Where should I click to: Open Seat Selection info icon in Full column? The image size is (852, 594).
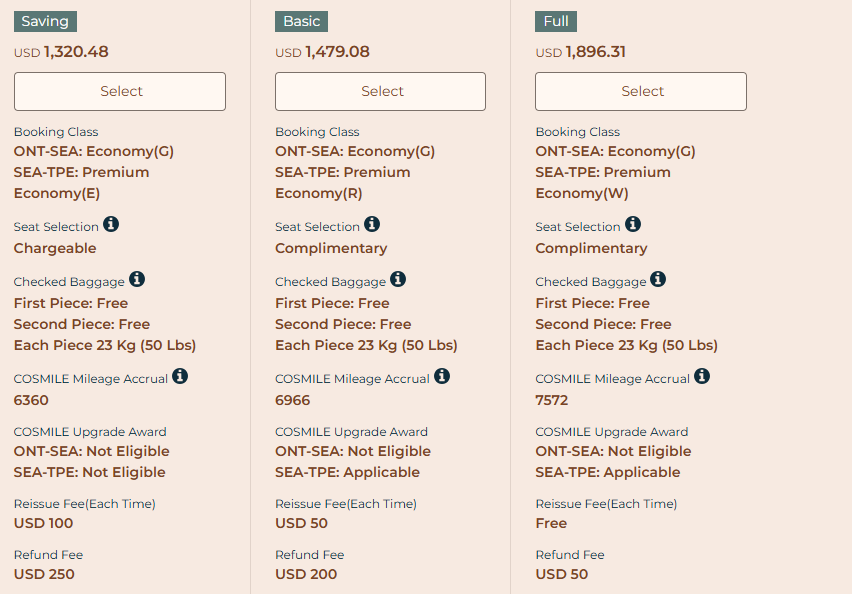pos(632,224)
